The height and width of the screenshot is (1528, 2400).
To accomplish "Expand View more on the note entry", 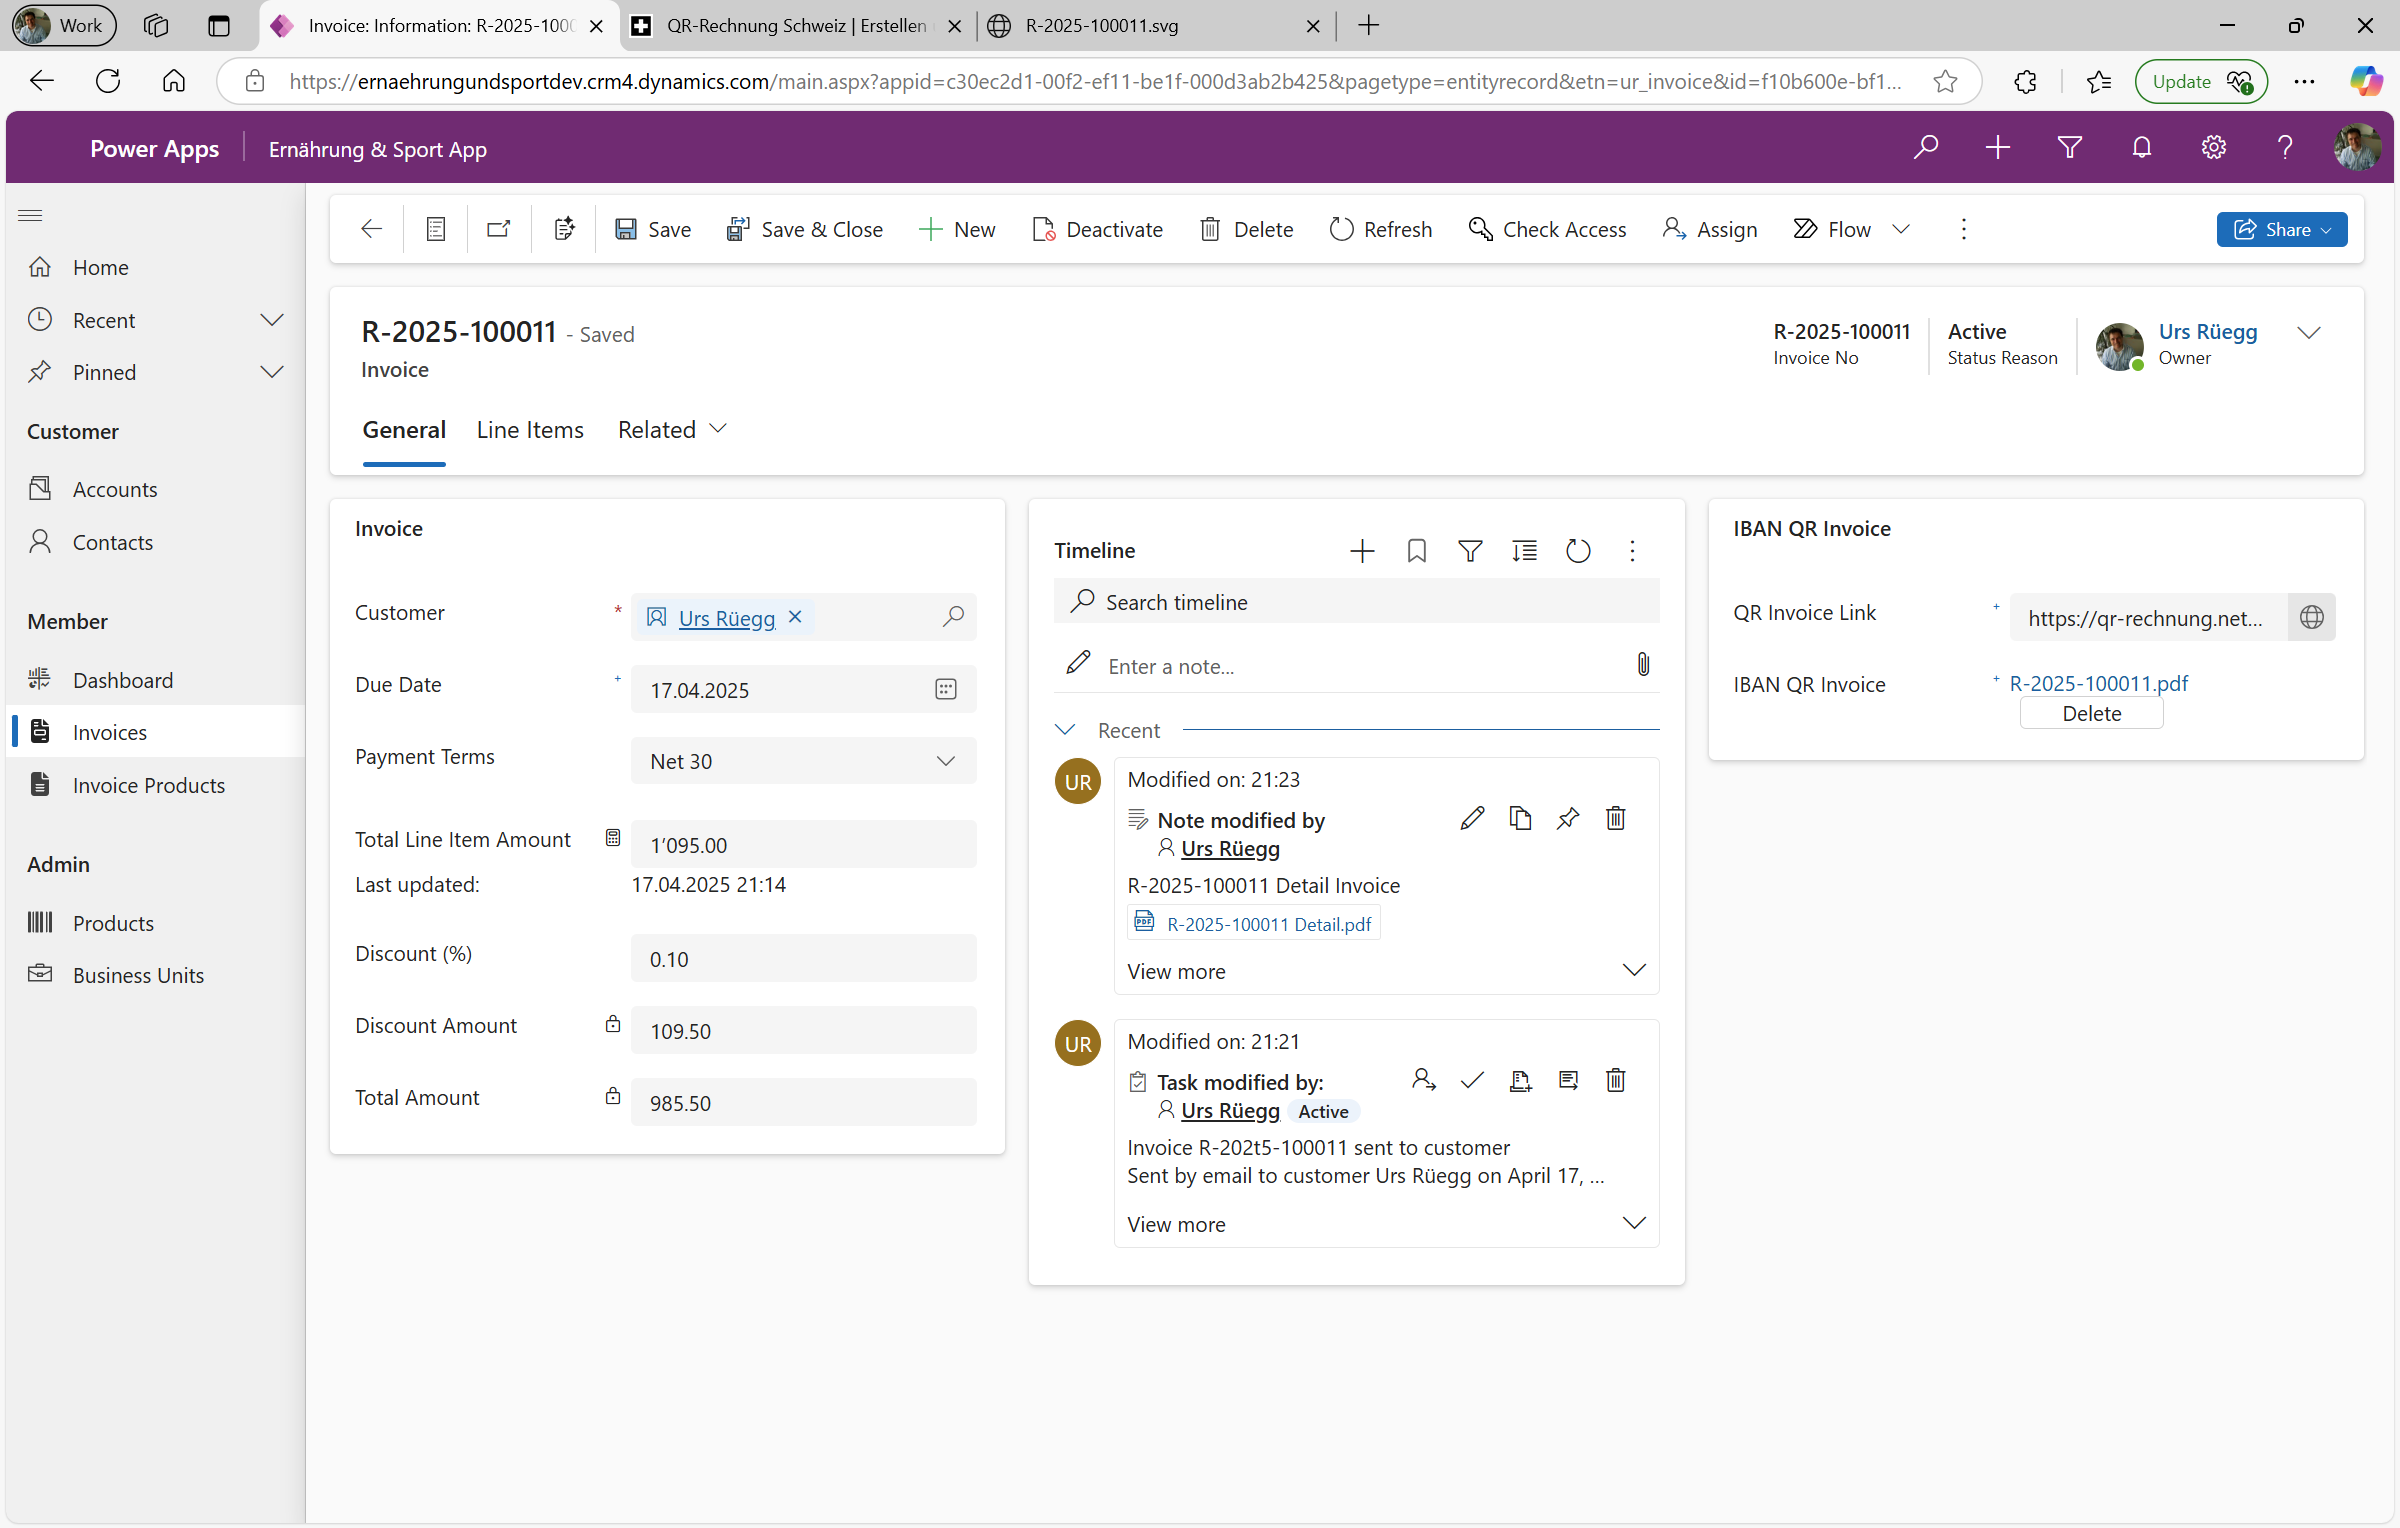I will (1386, 971).
